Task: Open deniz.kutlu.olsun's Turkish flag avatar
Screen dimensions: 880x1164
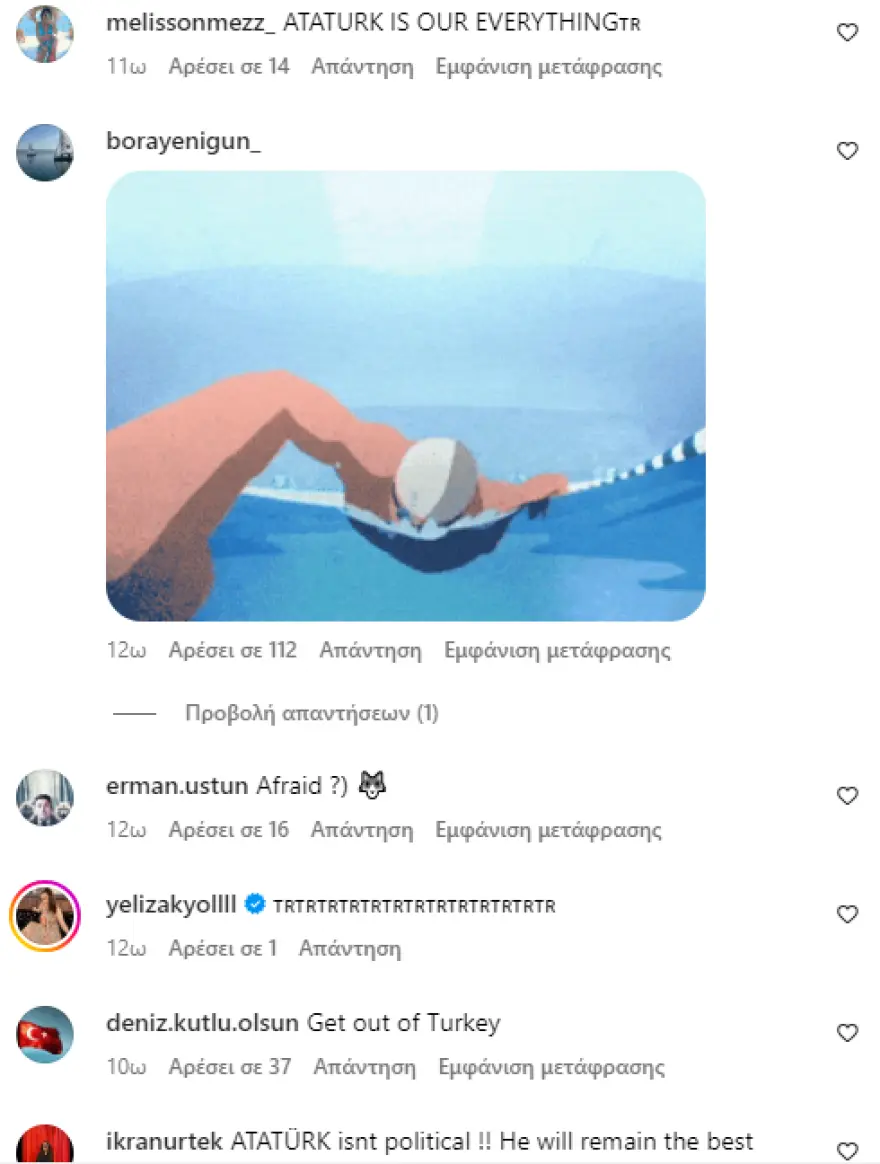Action: point(45,1034)
